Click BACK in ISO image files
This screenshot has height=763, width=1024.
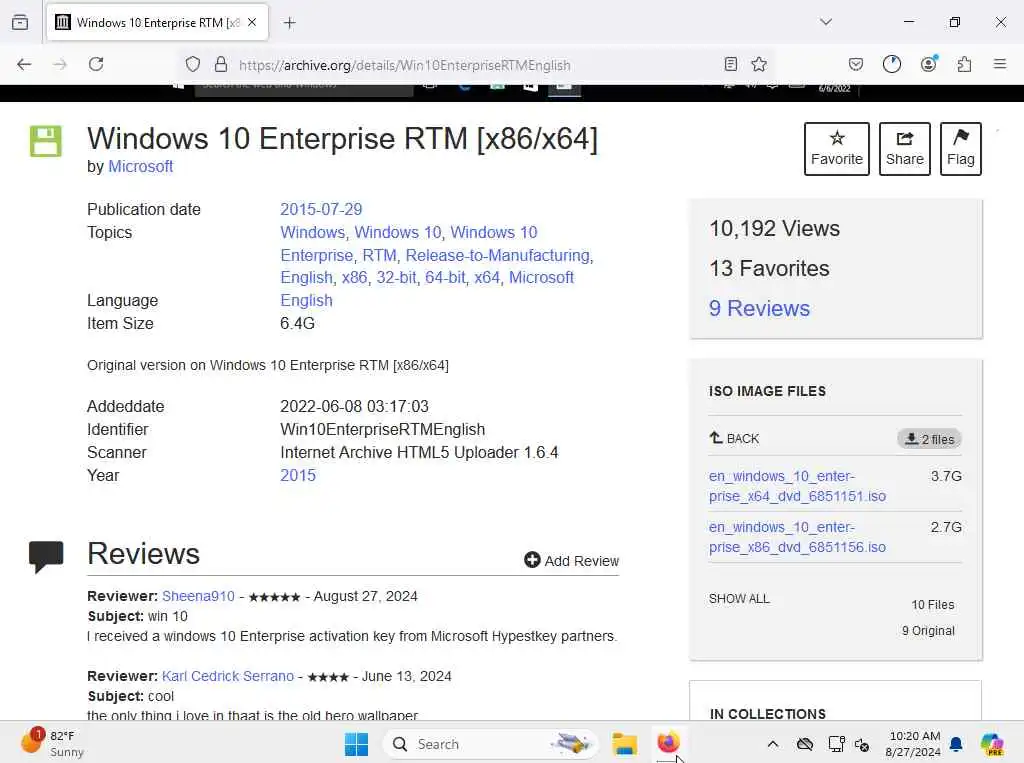click(x=734, y=438)
